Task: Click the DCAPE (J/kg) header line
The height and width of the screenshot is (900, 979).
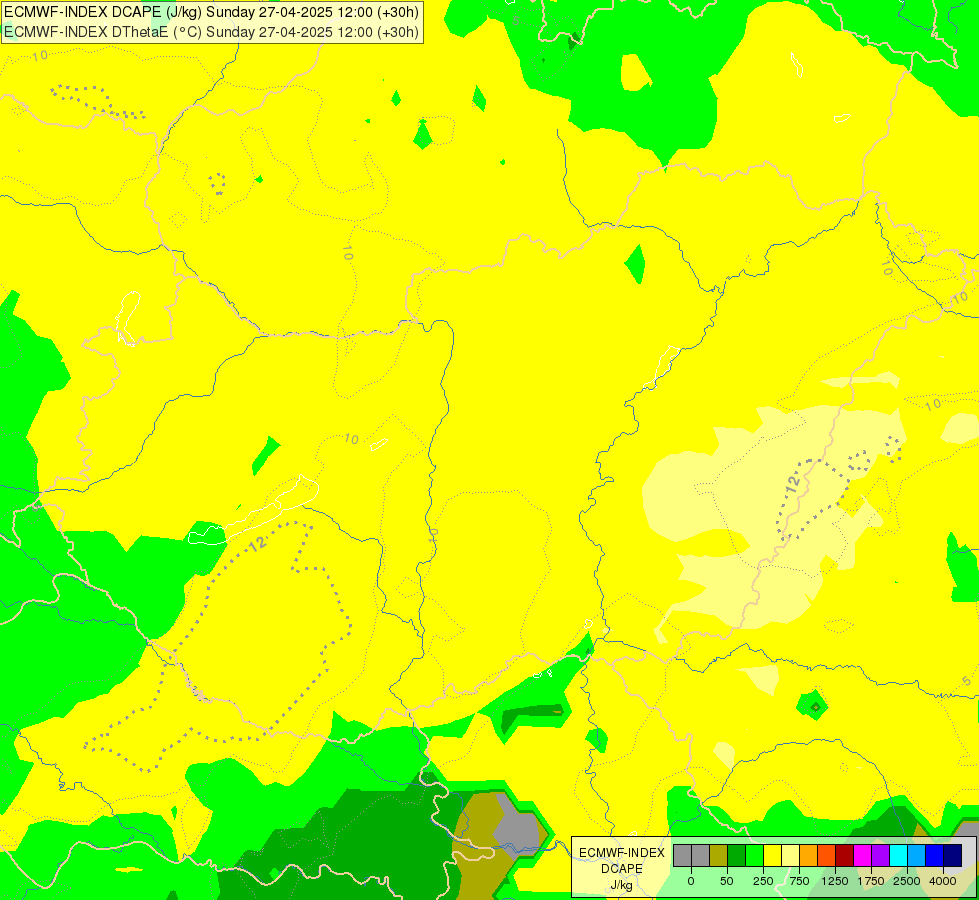Action: click(x=211, y=12)
